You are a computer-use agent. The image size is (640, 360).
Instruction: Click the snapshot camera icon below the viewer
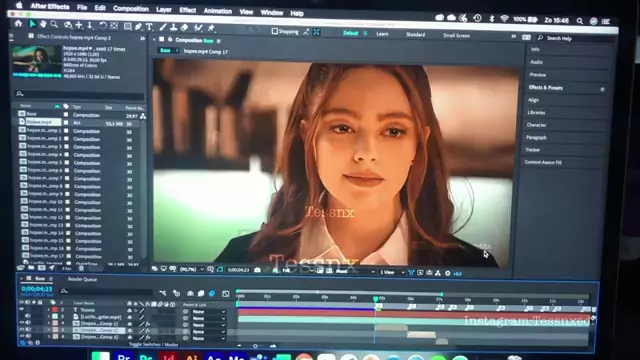pos(257,270)
